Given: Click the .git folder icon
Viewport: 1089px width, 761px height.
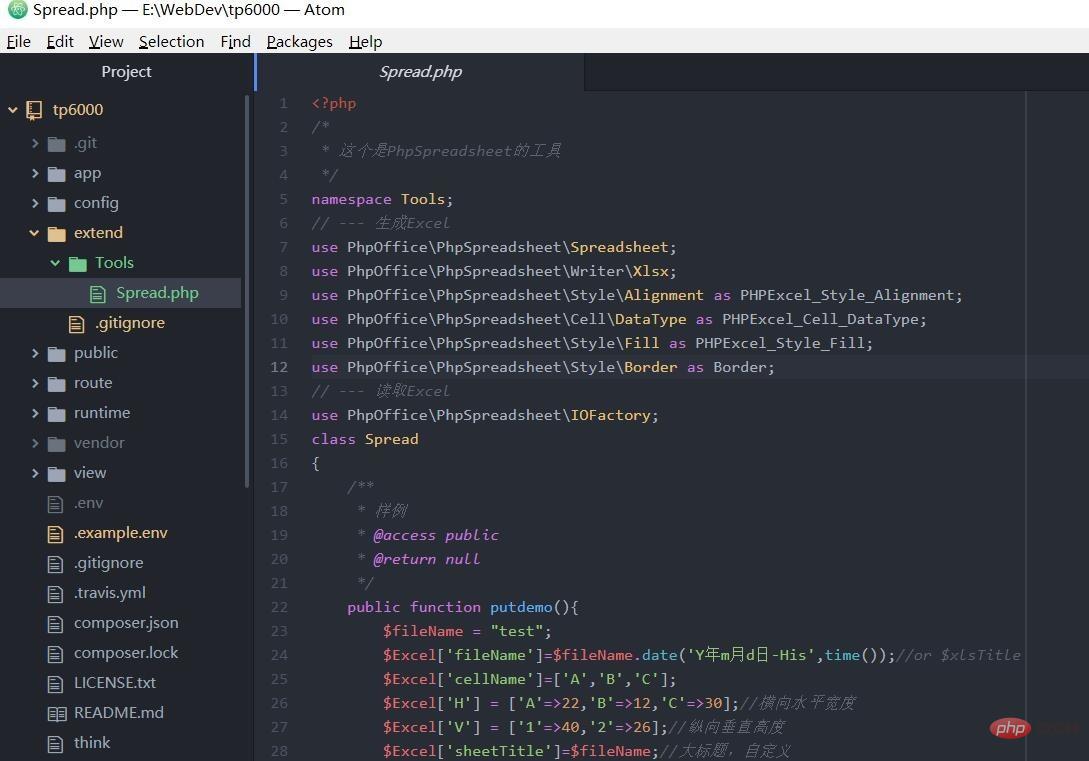Looking at the screenshot, I should click(x=56, y=144).
